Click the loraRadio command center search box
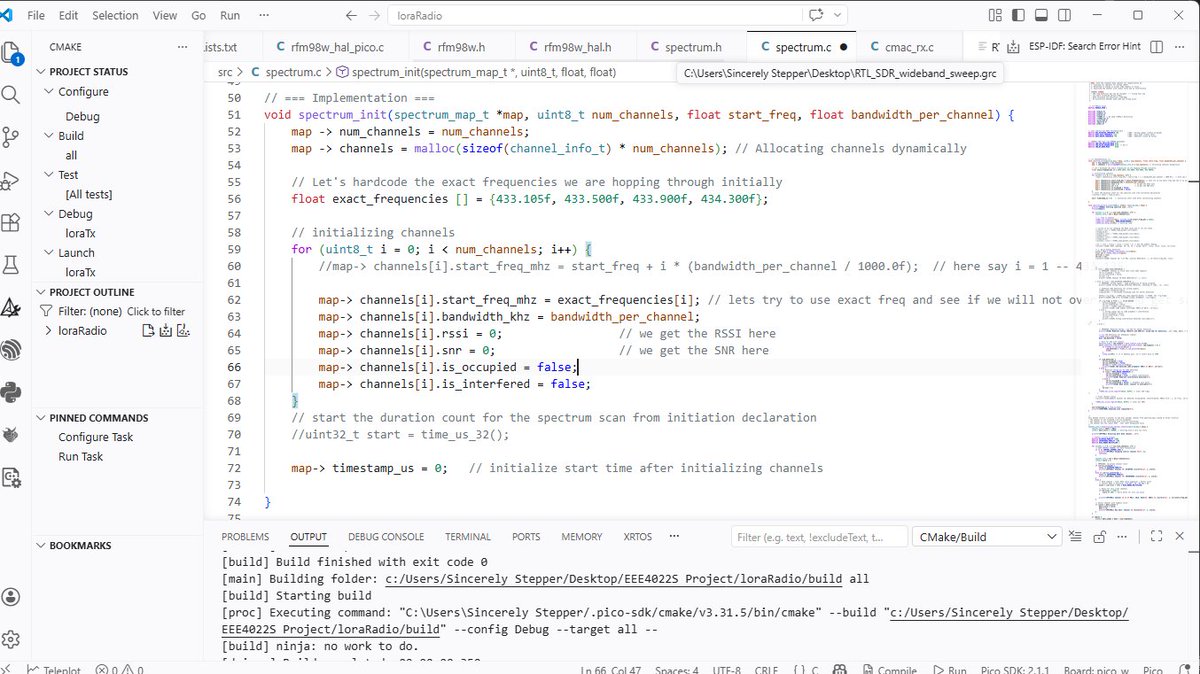This screenshot has height=674, width=1200. click(x=595, y=16)
